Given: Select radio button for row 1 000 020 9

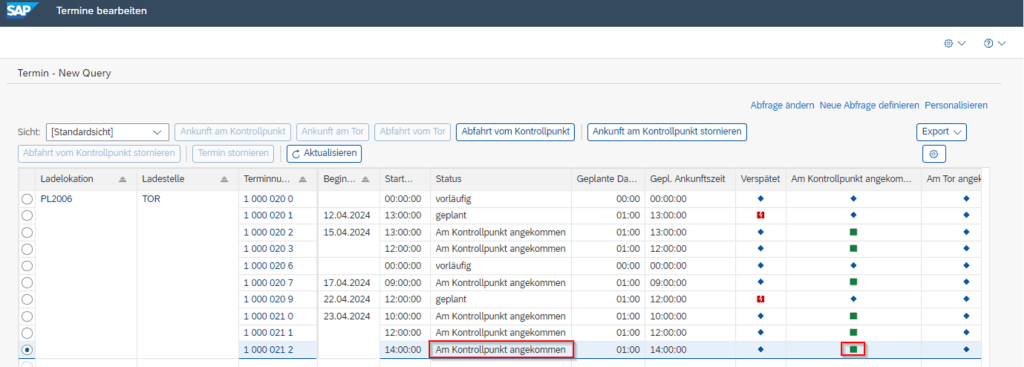Looking at the screenshot, I should tap(27, 299).
